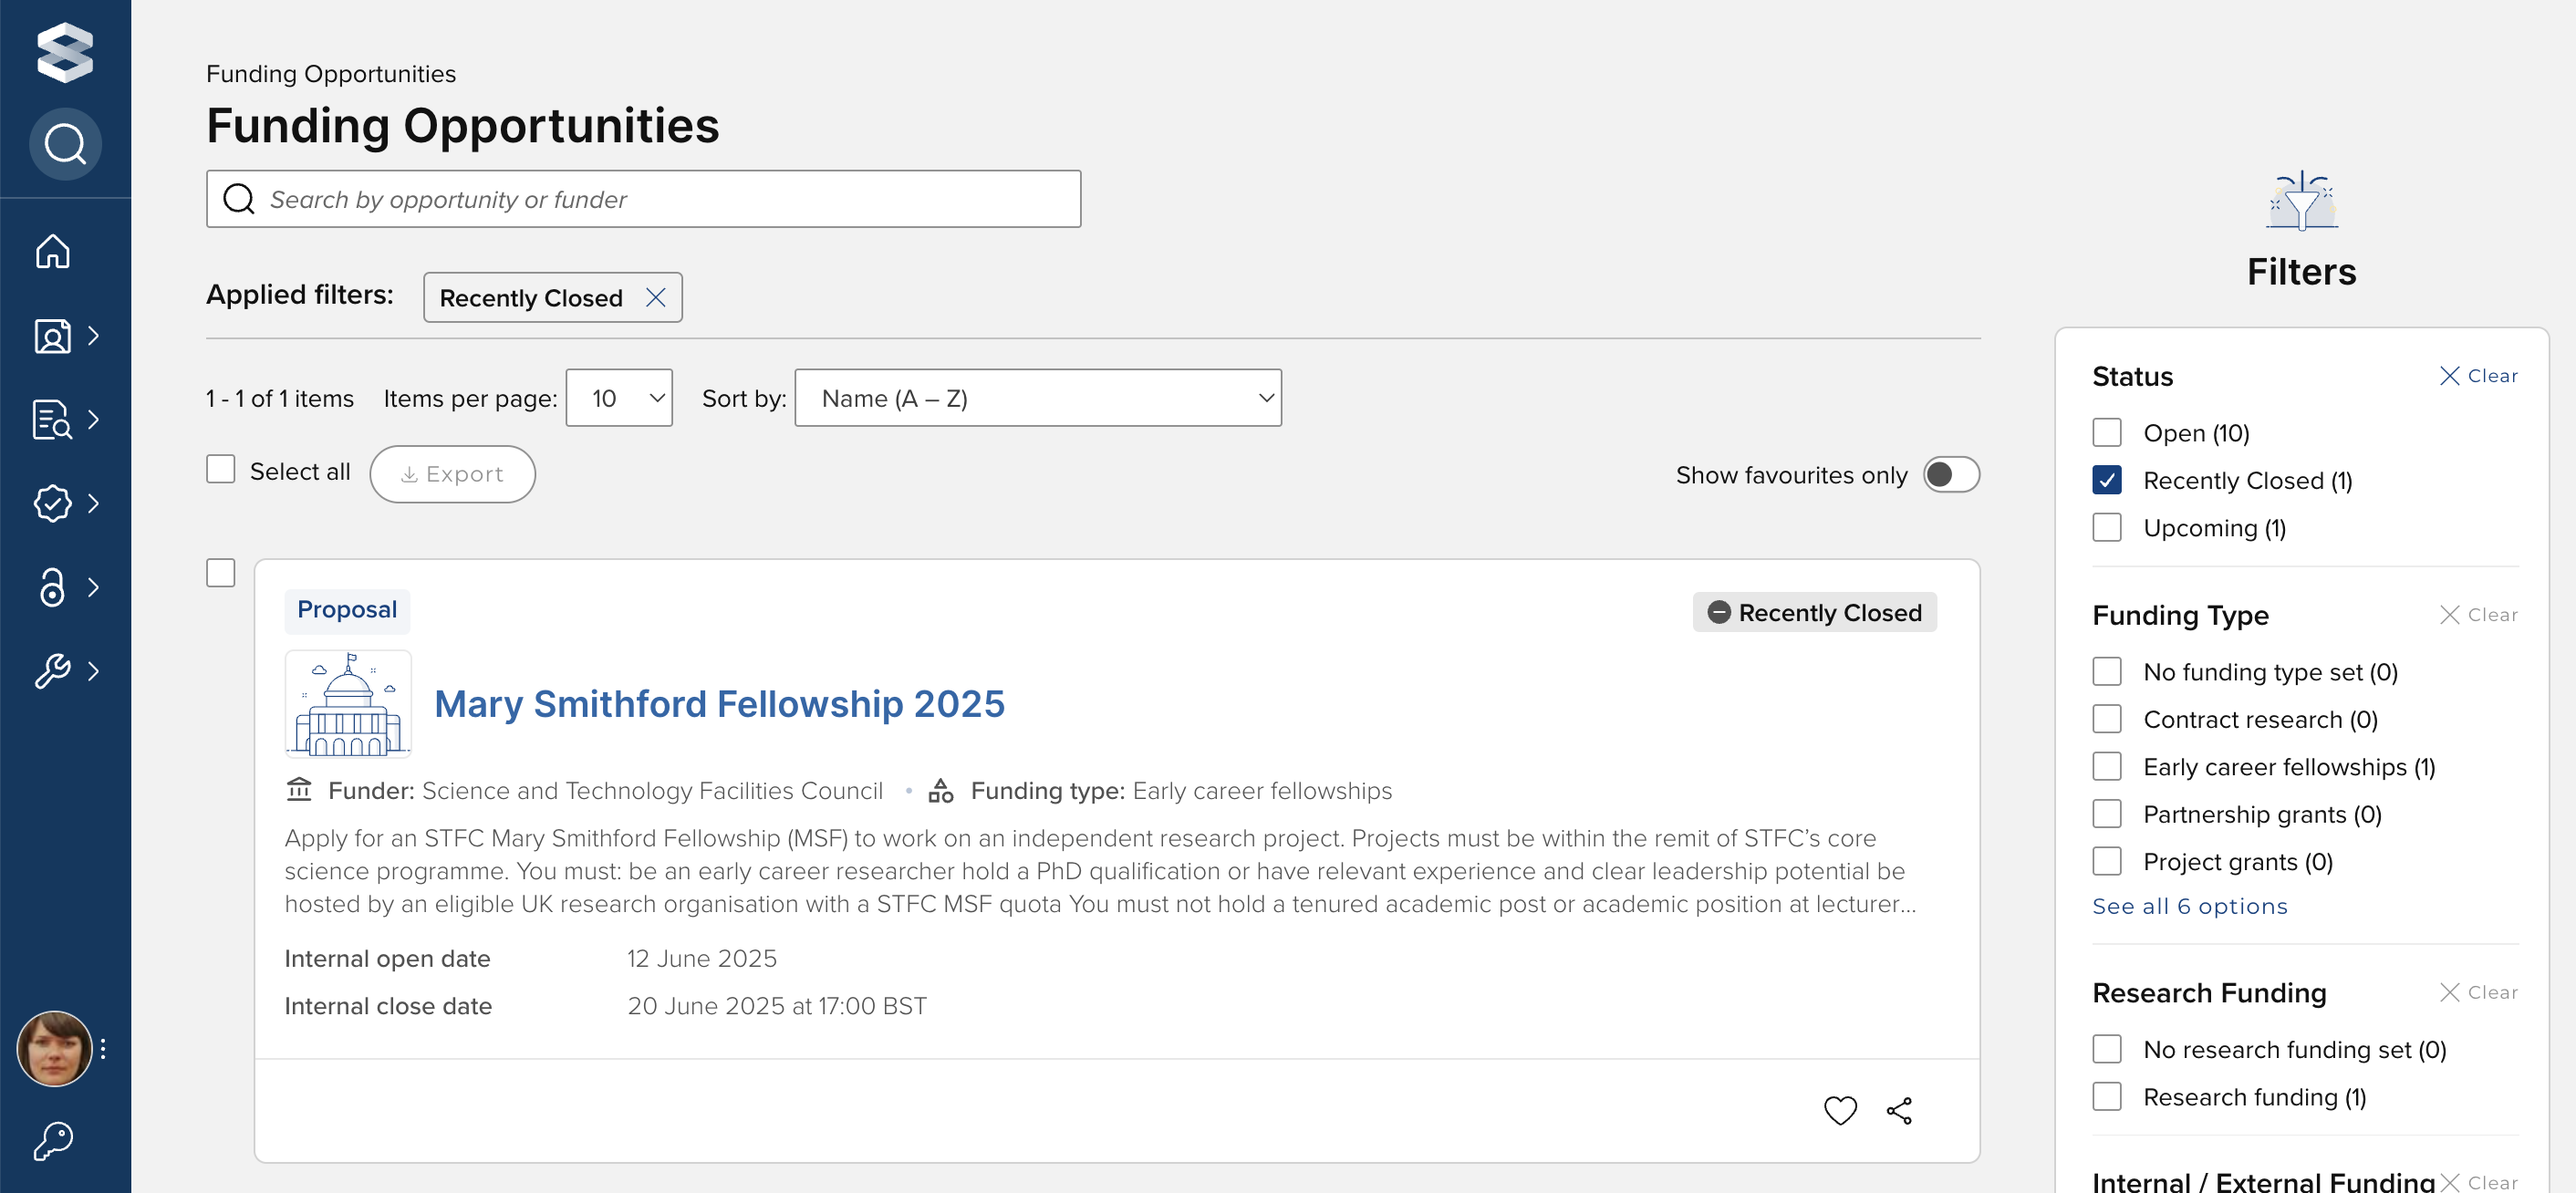The width and height of the screenshot is (2576, 1193).
Task: Share the Mary Smithford Fellowship opportunity
Action: coord(1899,1110)
